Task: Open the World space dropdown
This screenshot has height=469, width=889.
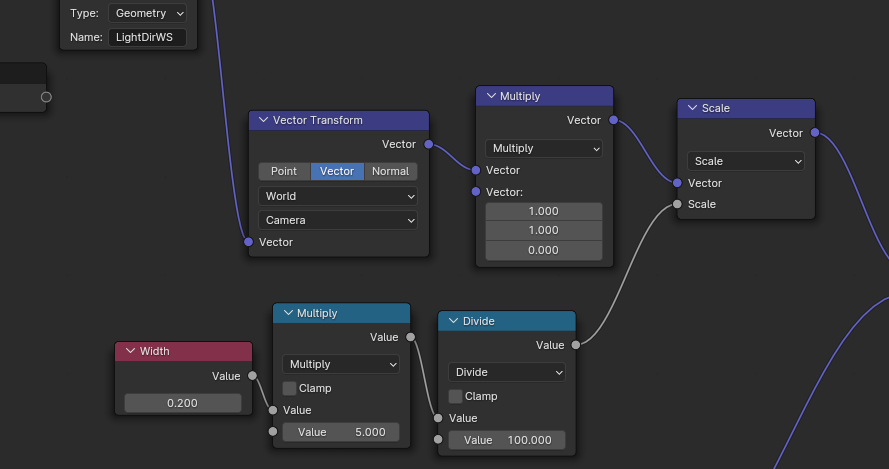Action: (338, 196)
